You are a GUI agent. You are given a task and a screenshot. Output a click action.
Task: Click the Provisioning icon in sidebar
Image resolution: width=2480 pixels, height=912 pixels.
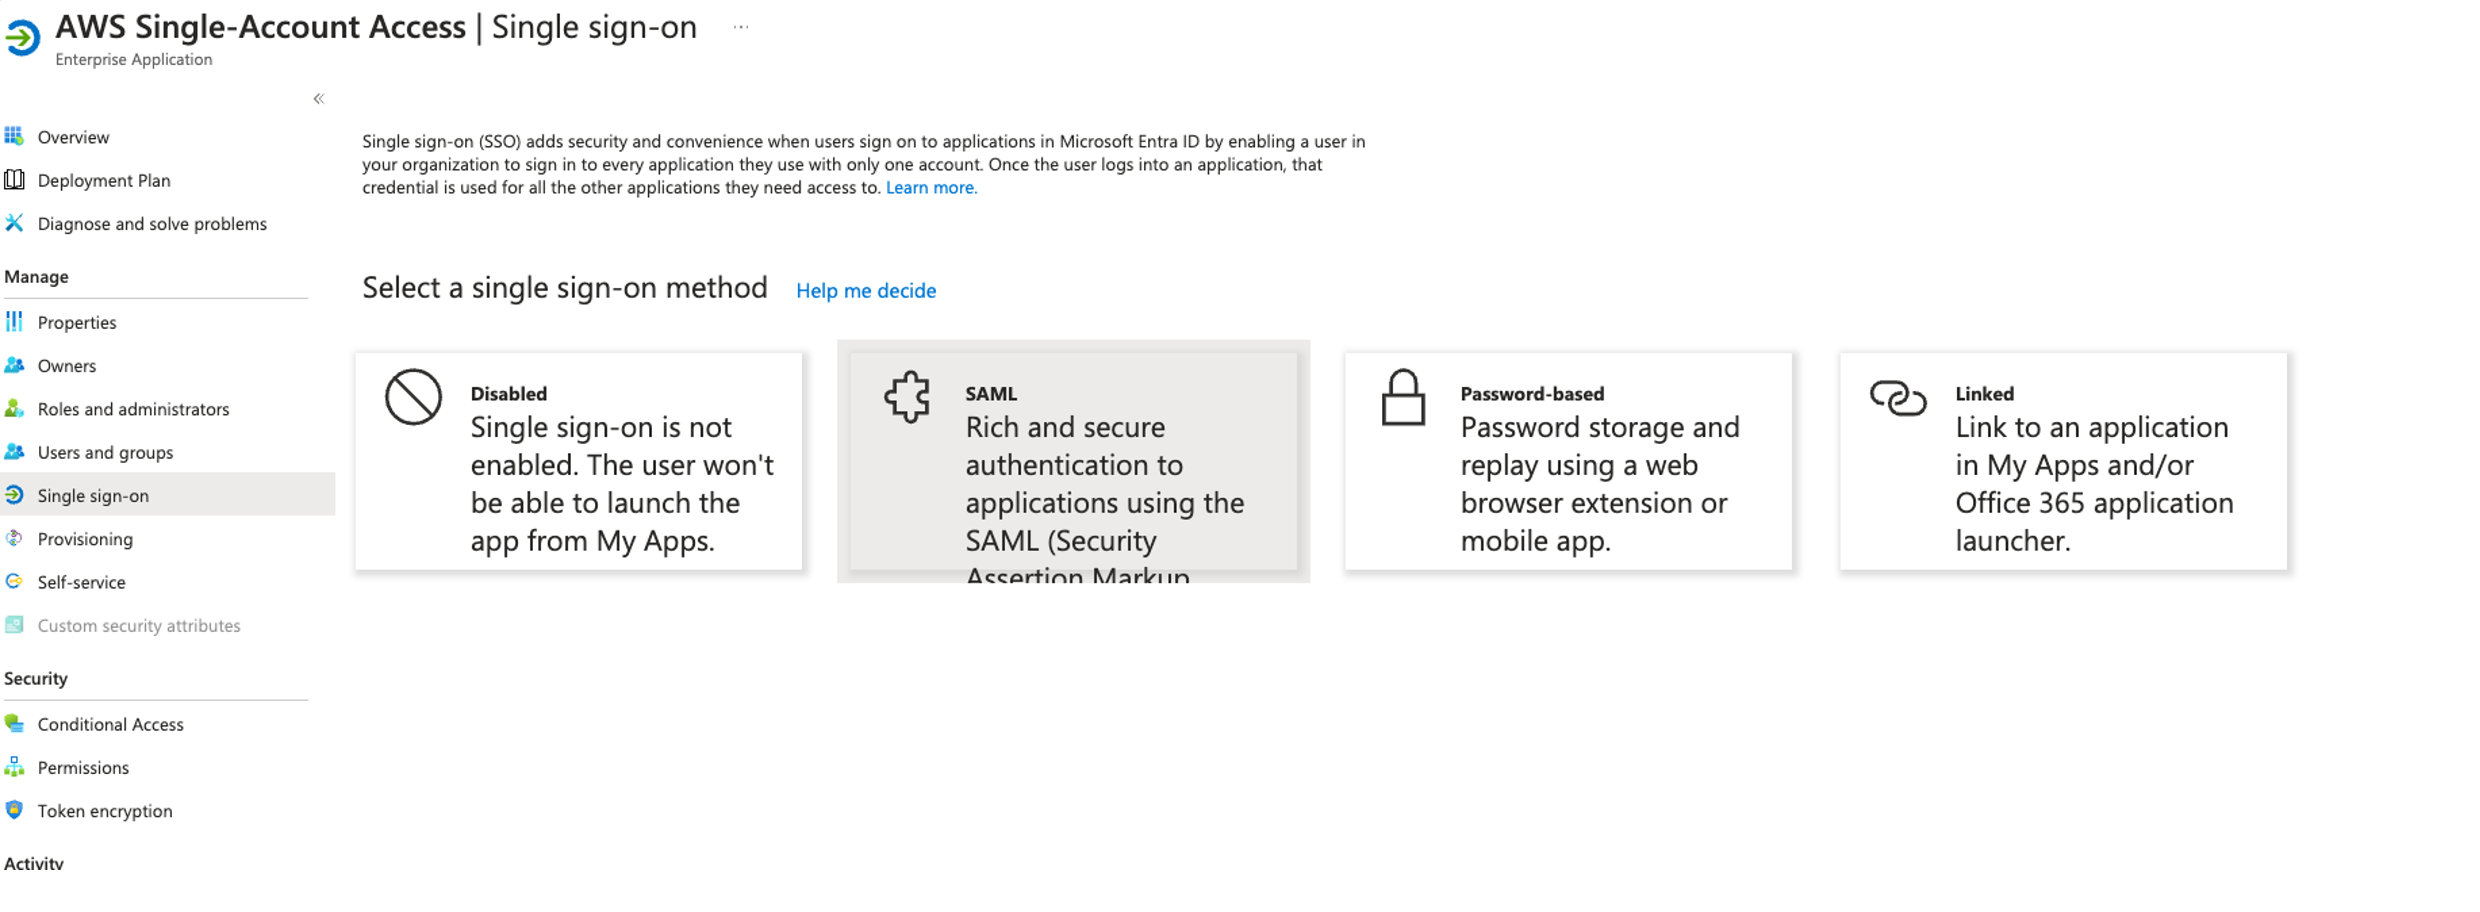click(x=14, y=539)
